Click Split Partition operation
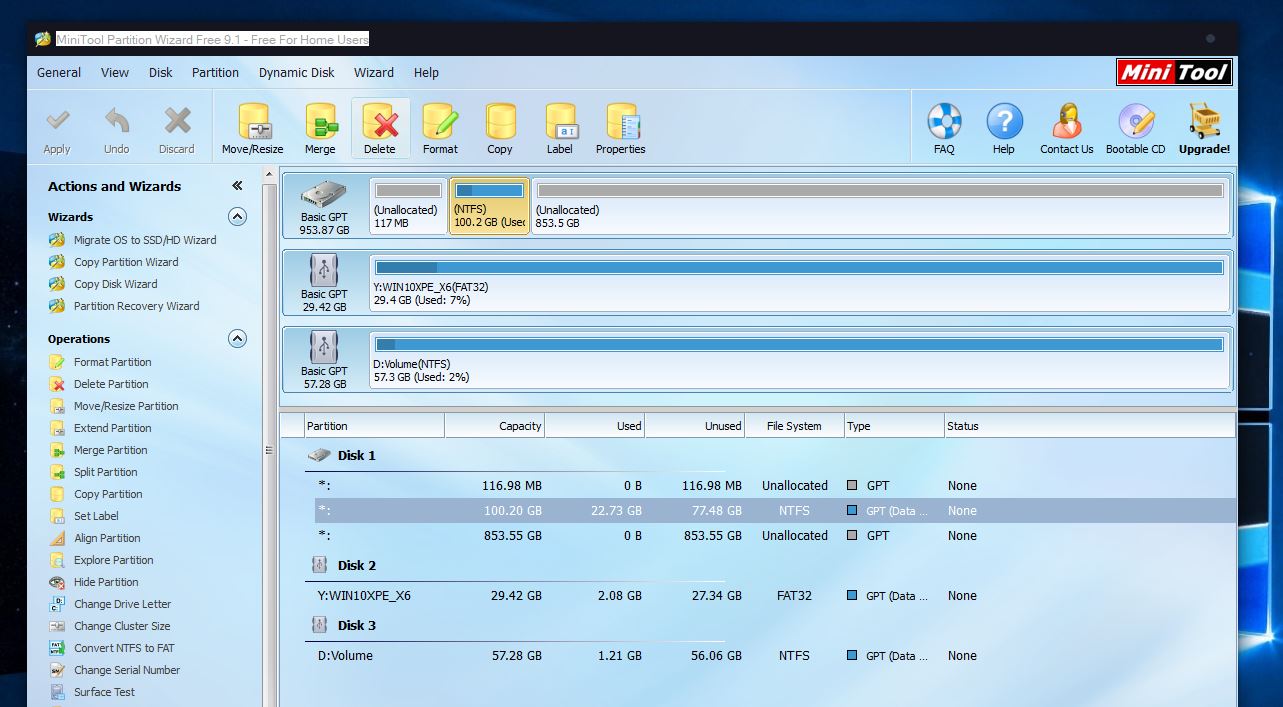 click(106, 472)
